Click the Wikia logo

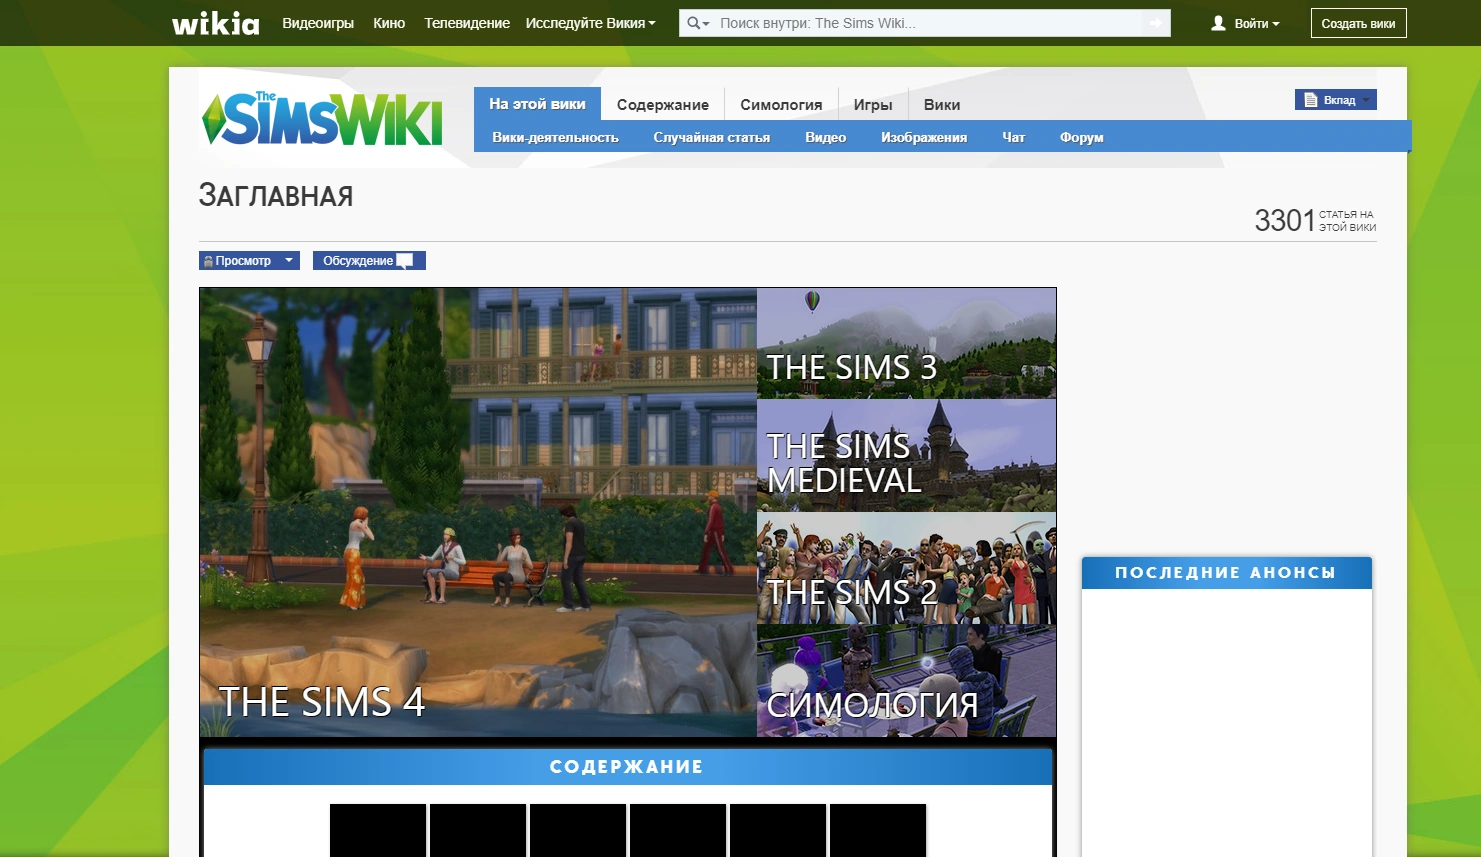pos(215,23)
